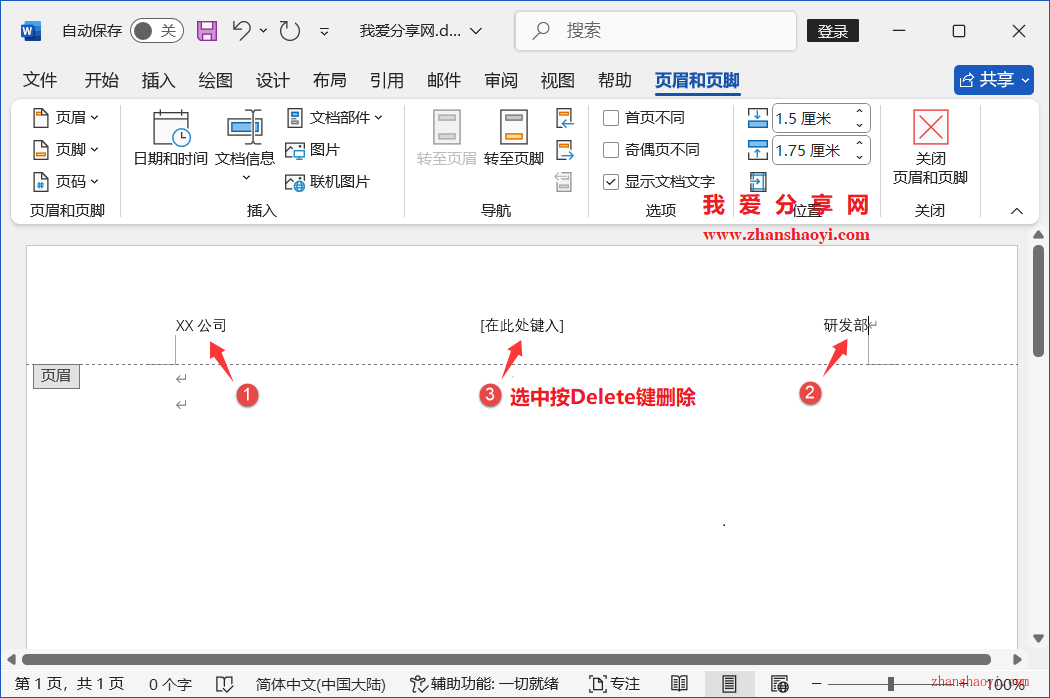Insert an alignment tab
This screenshot has height=698, width=1050.
[x=758, y=182]
